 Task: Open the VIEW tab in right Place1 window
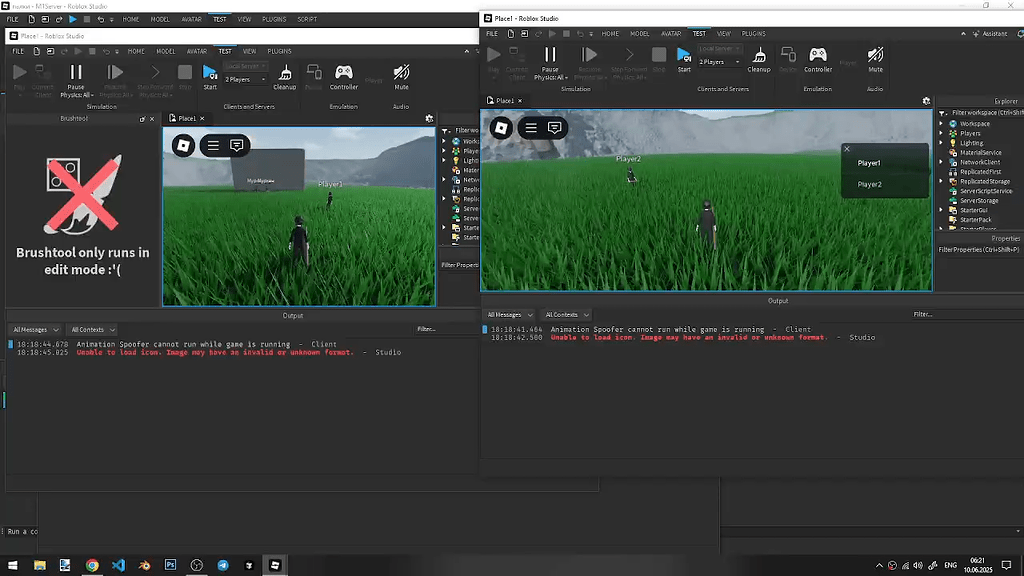click(x=724, y=34)
